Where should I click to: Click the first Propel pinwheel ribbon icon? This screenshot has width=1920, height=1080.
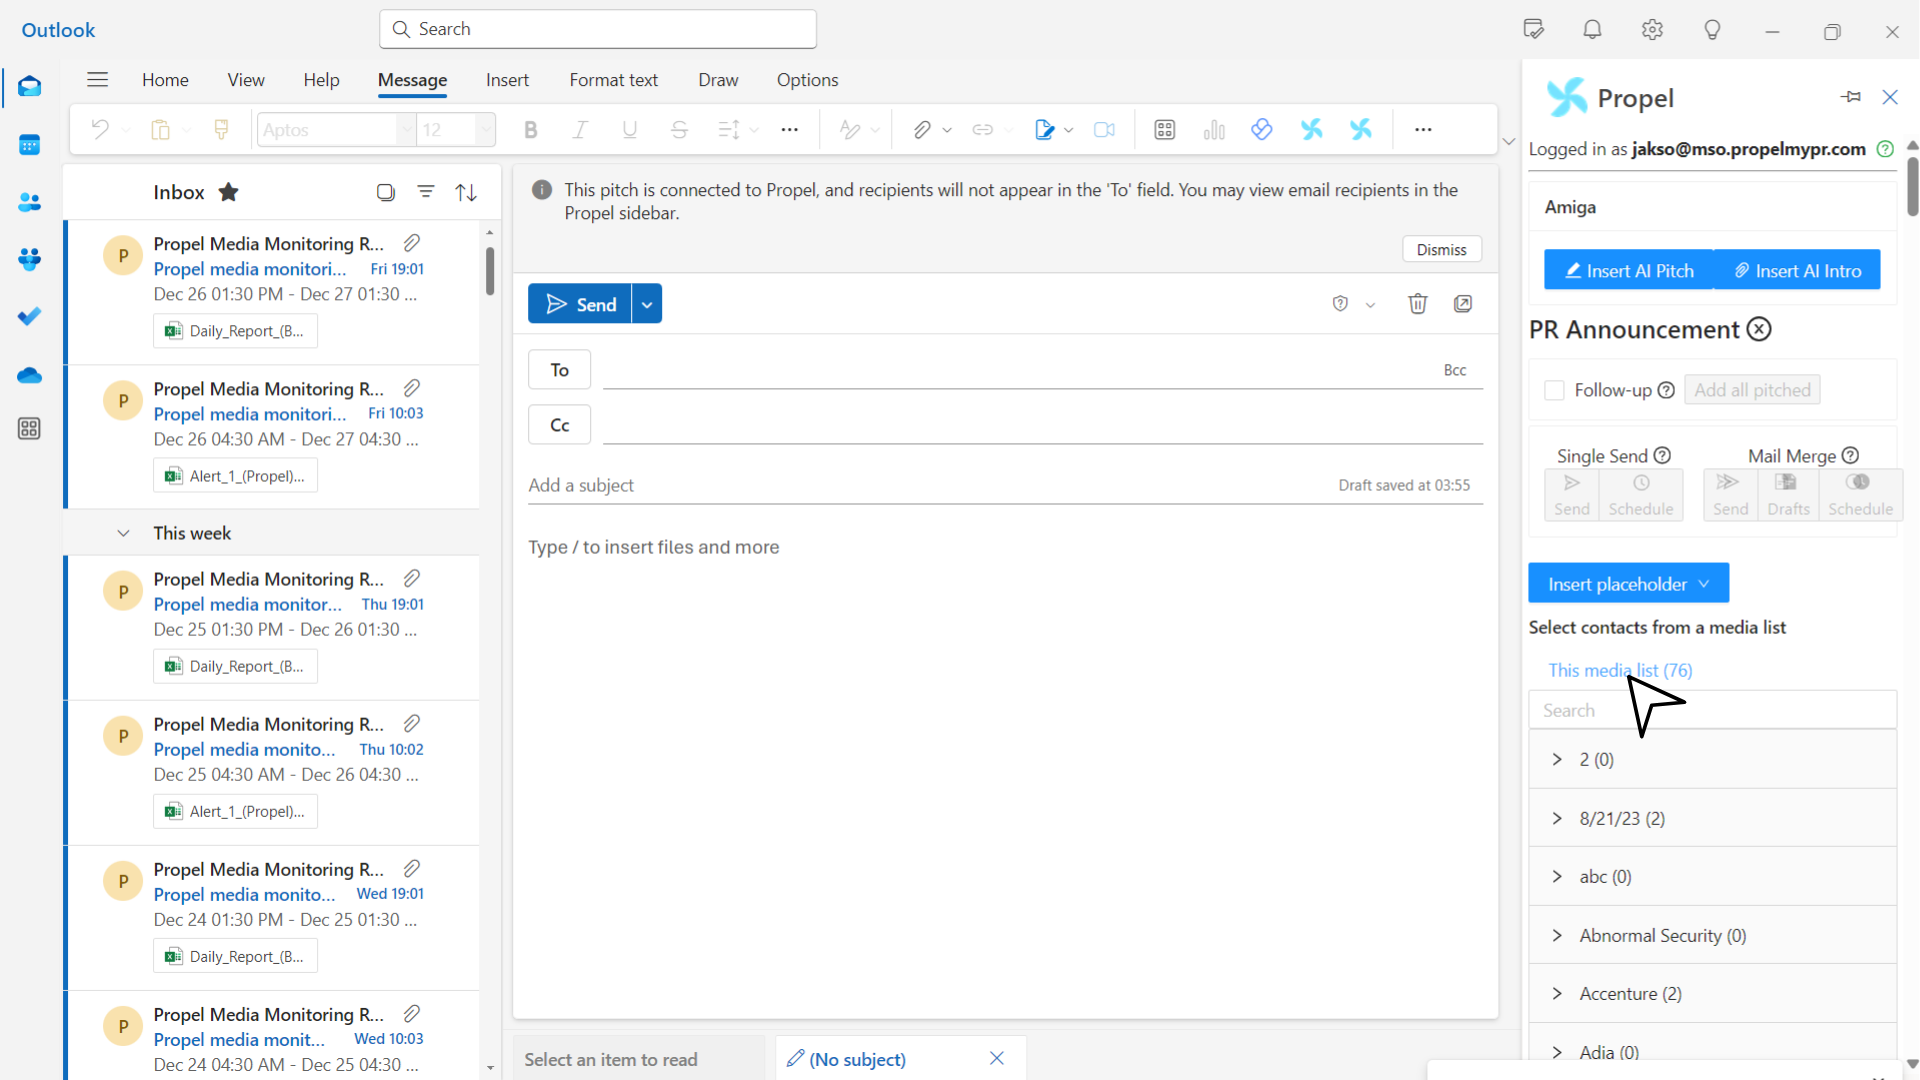pos(1311,129)
